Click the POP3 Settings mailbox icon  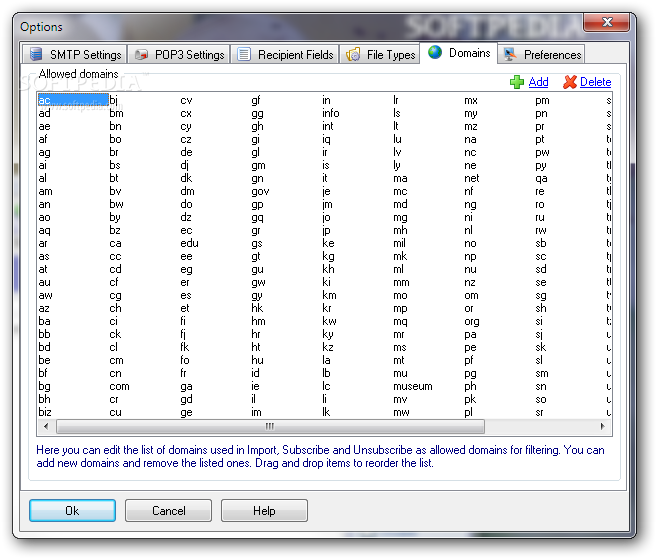142,54
